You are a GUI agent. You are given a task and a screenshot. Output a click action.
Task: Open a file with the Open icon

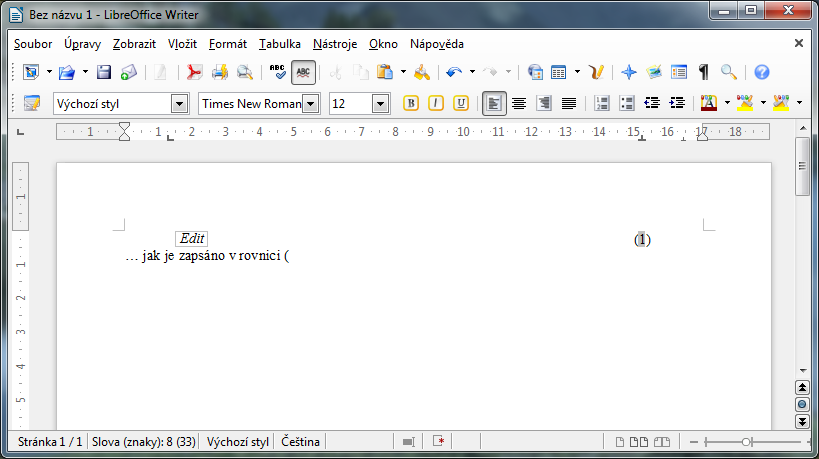[66, 72]
